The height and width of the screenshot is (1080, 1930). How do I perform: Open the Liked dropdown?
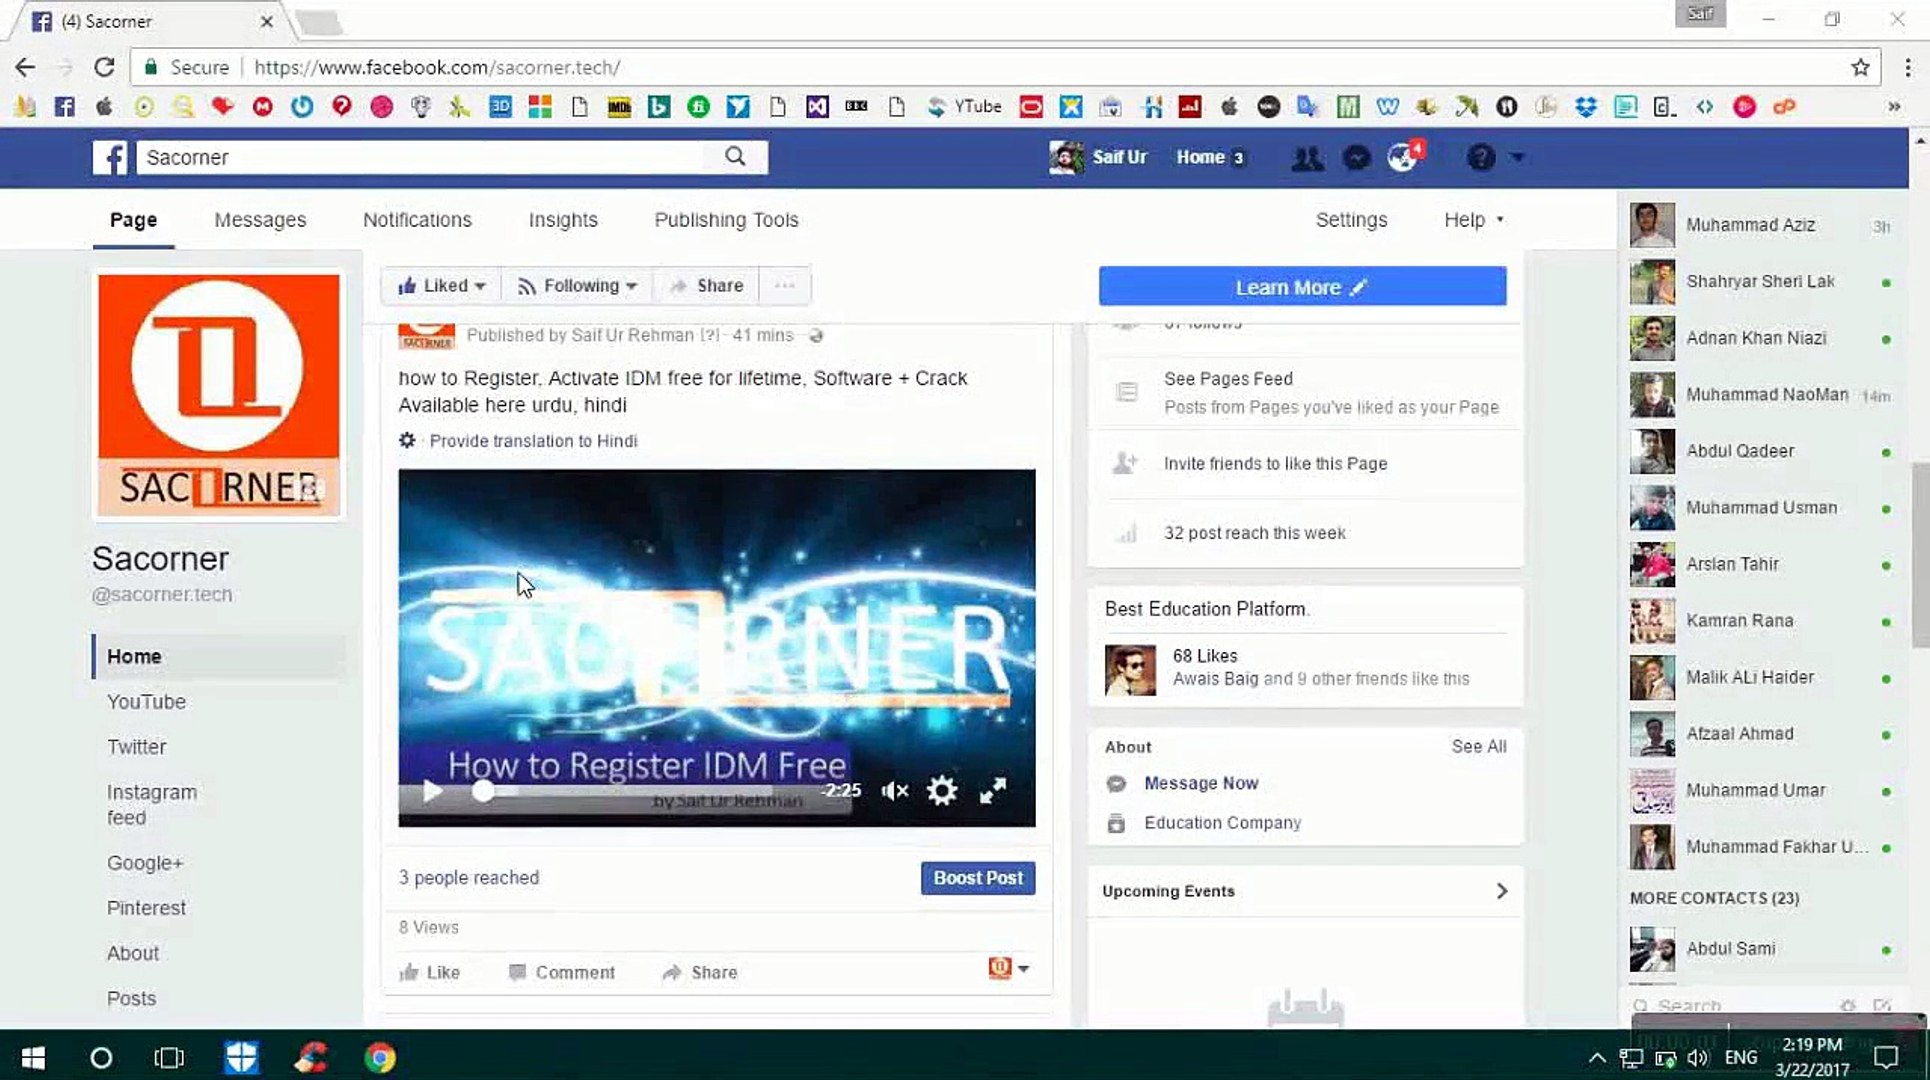(441, 285)
